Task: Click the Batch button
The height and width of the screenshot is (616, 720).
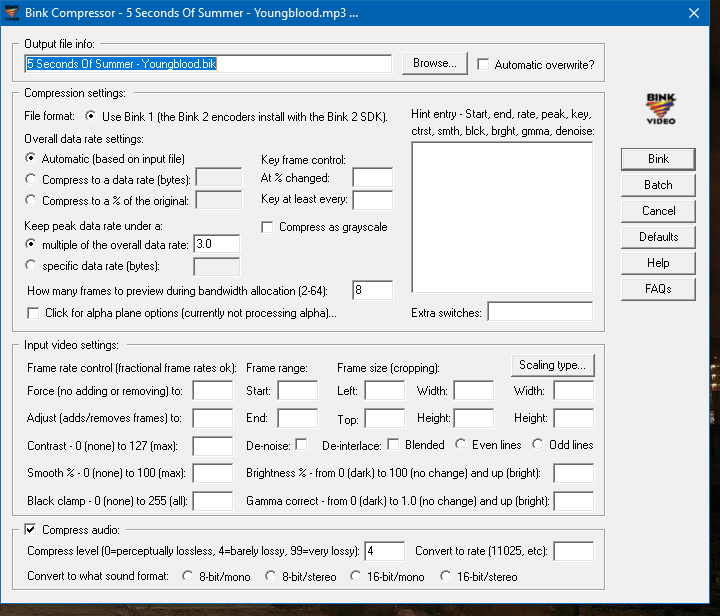Action: [x=658, y=185]
